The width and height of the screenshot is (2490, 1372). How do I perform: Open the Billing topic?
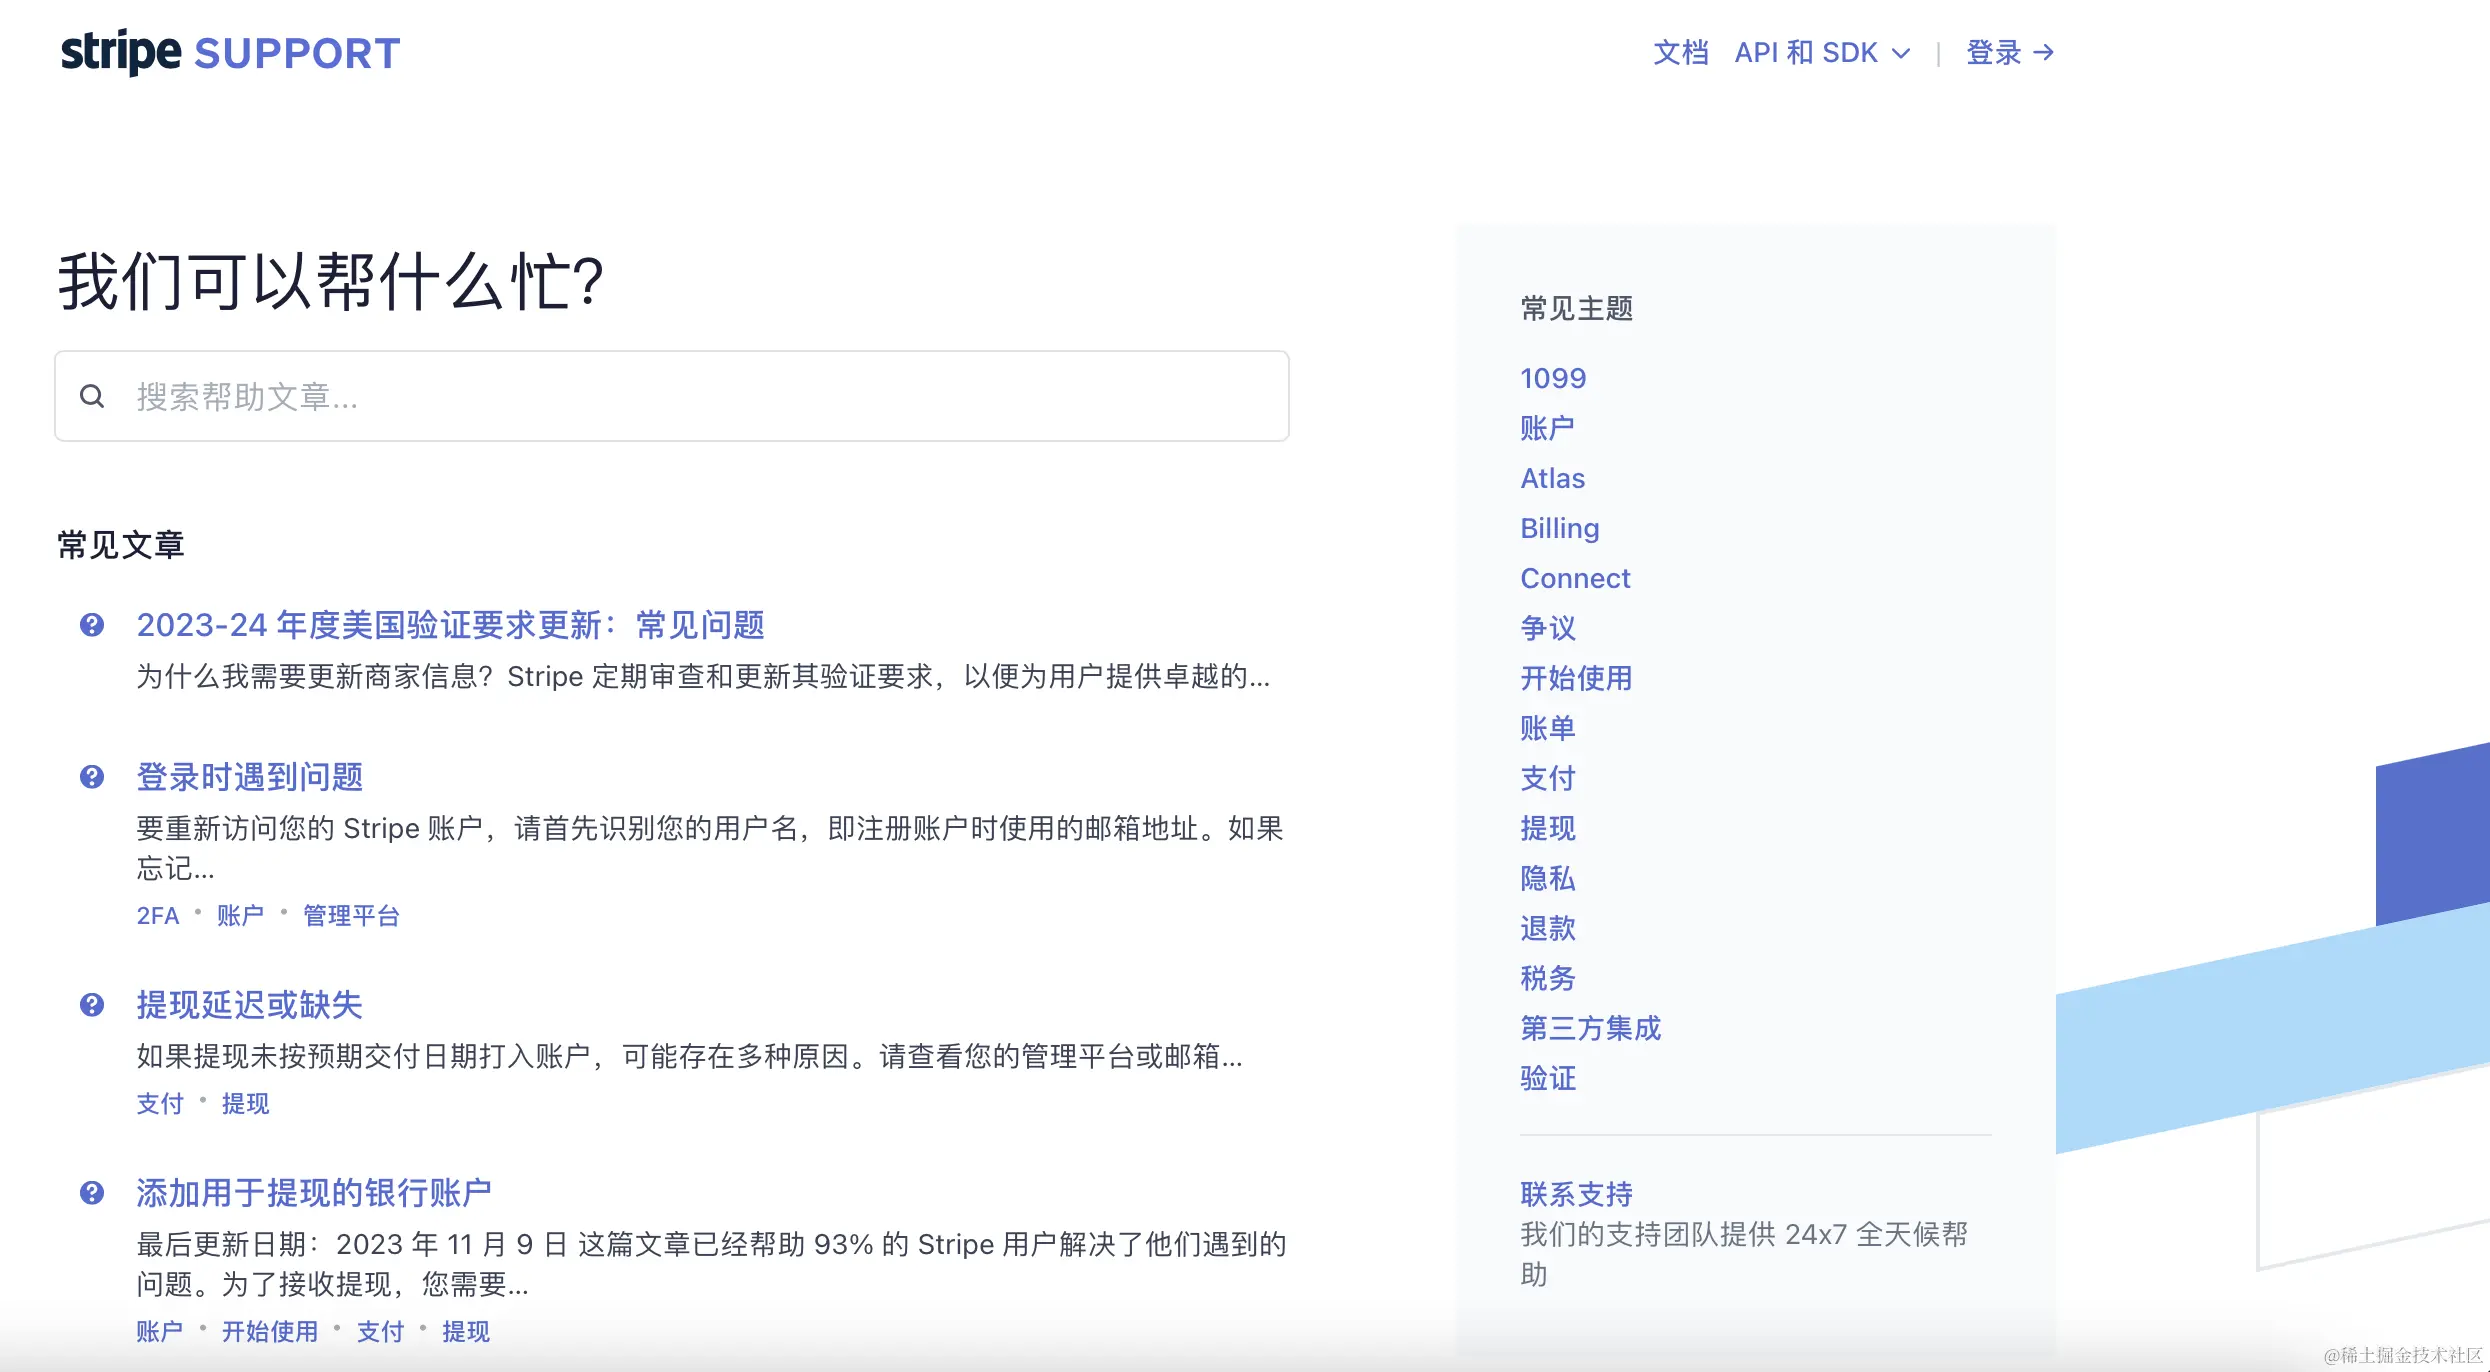1559,528
